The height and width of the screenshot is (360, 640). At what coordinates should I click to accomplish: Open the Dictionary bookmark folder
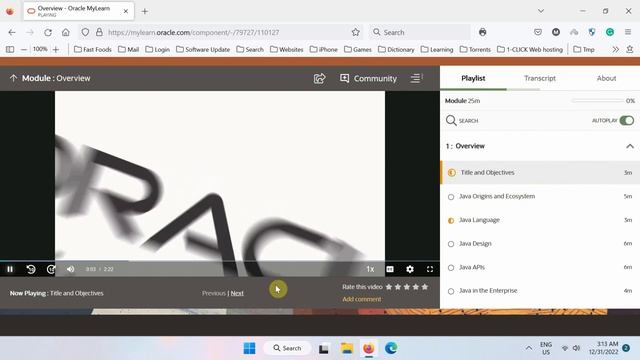[x=396, y=49]
